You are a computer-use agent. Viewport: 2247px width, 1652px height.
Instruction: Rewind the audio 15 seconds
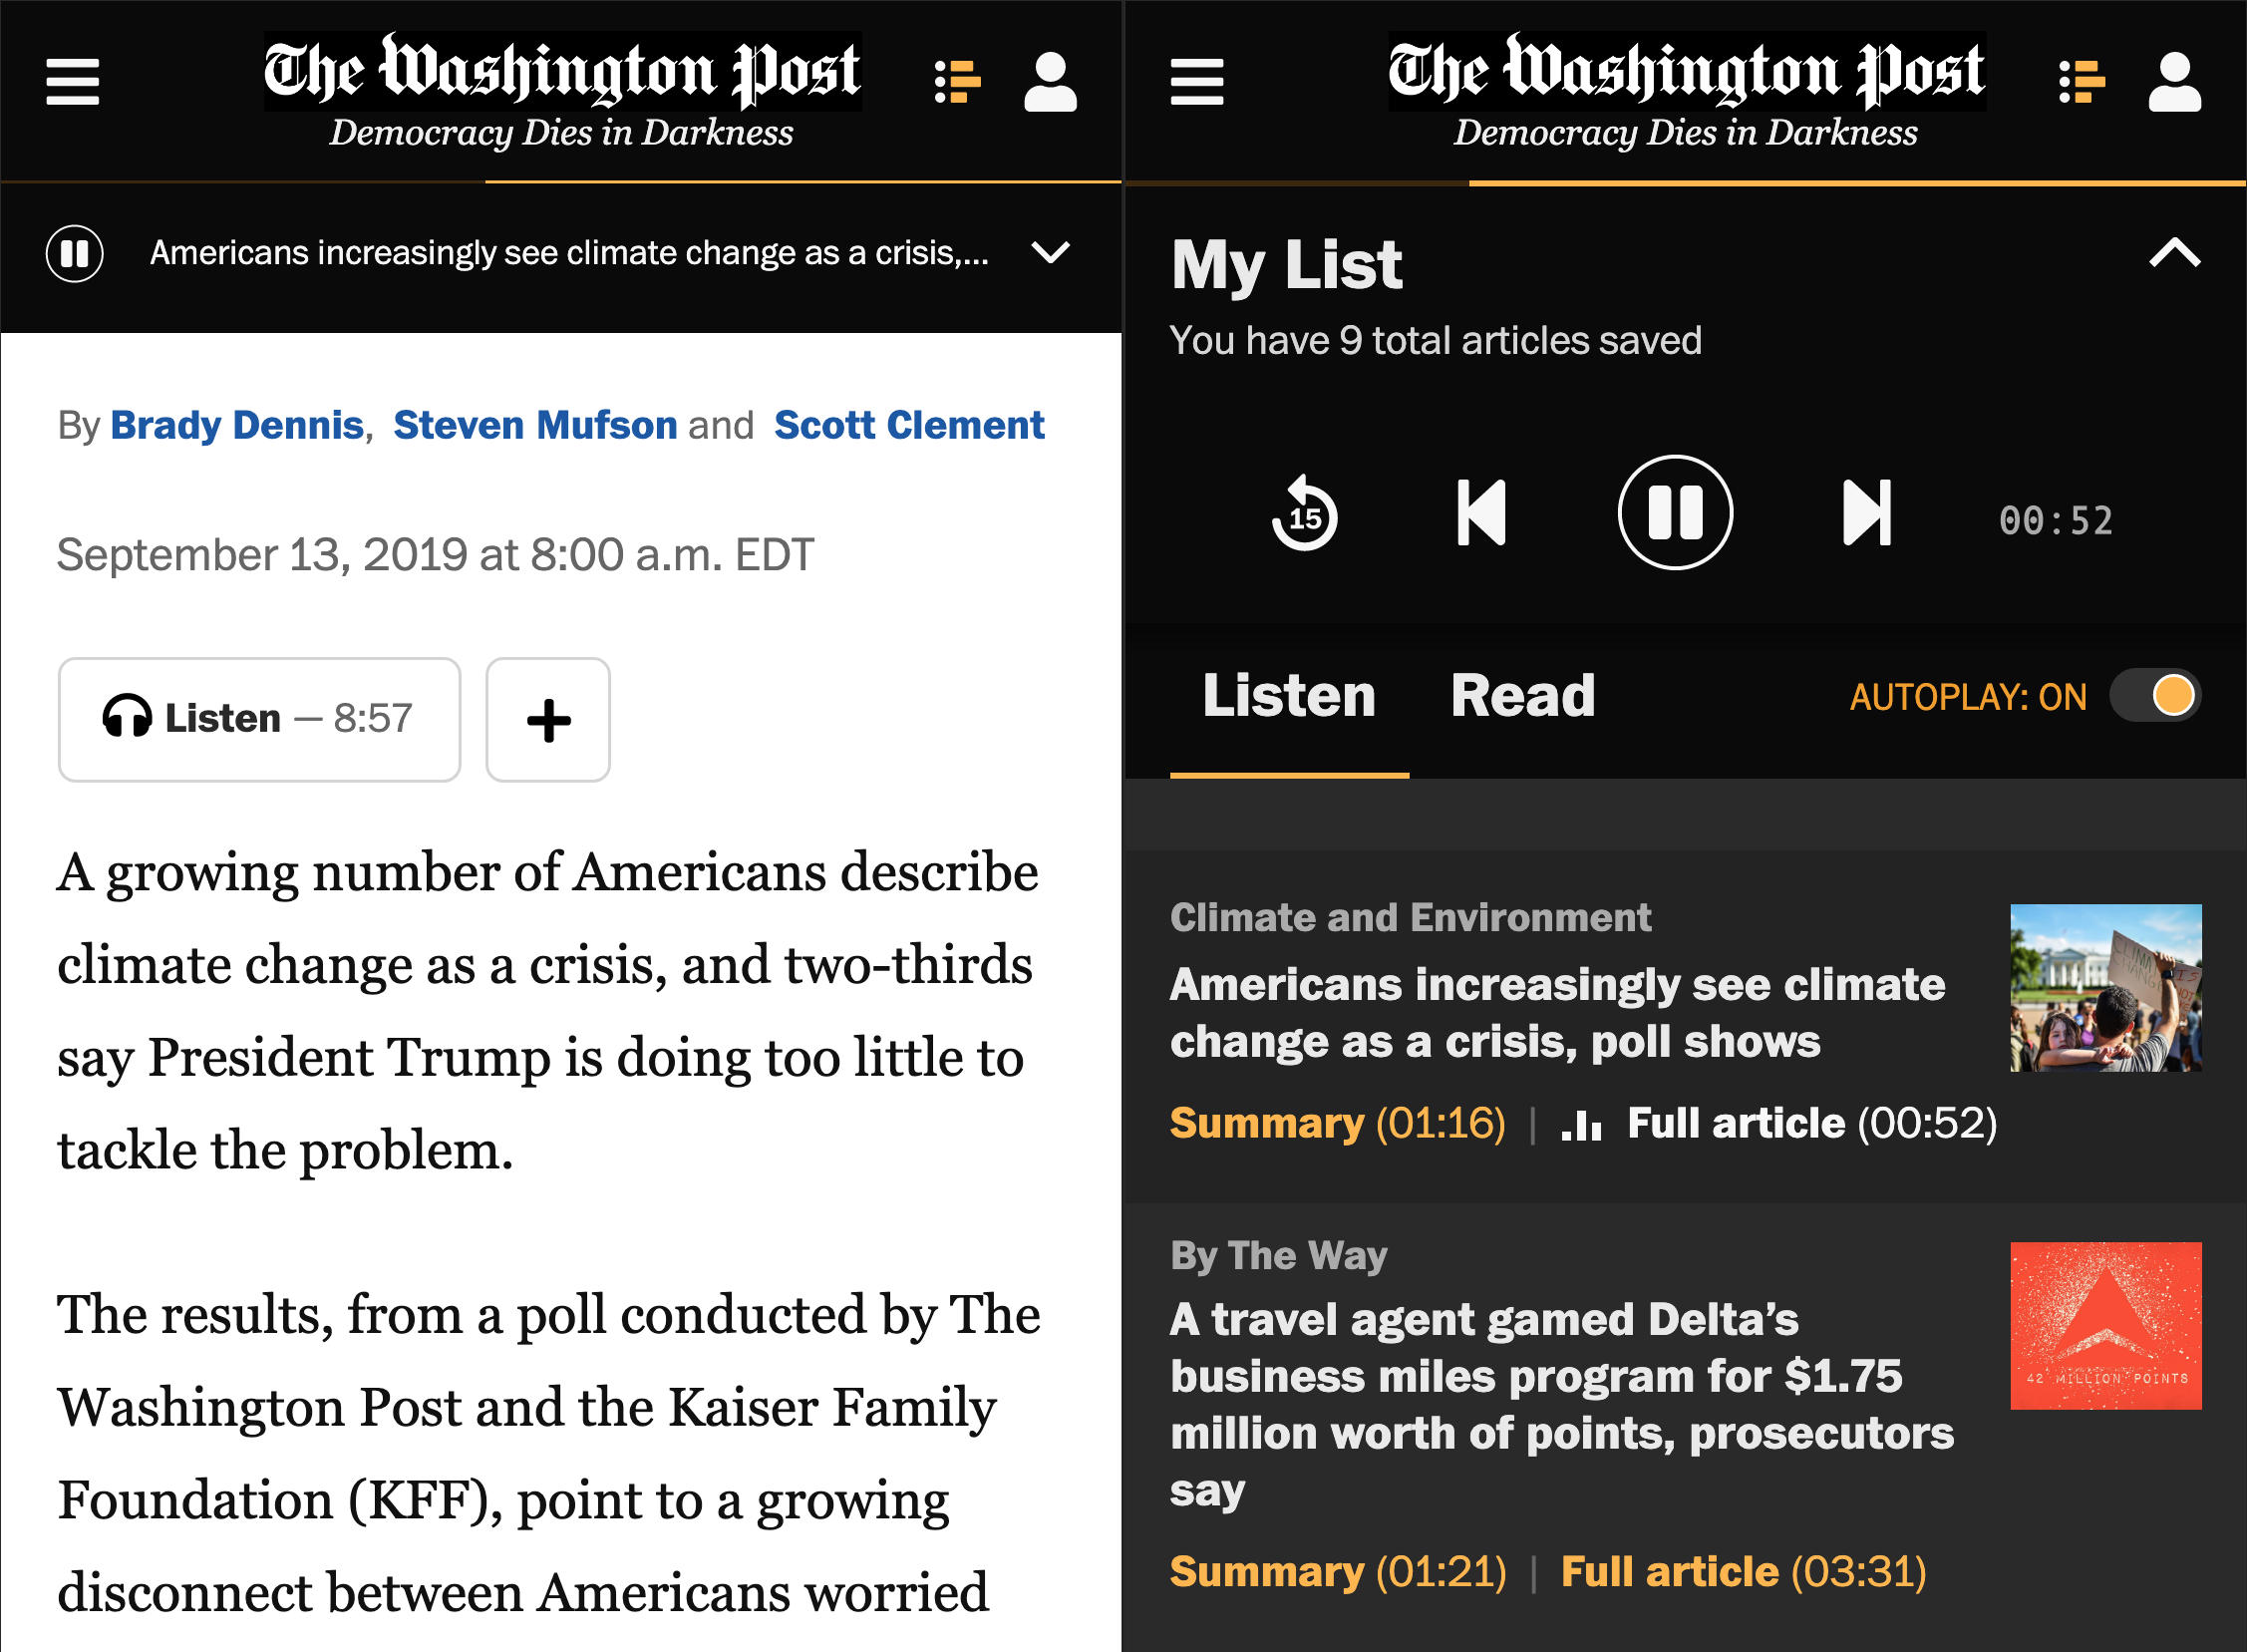(x=1303, y=513)
